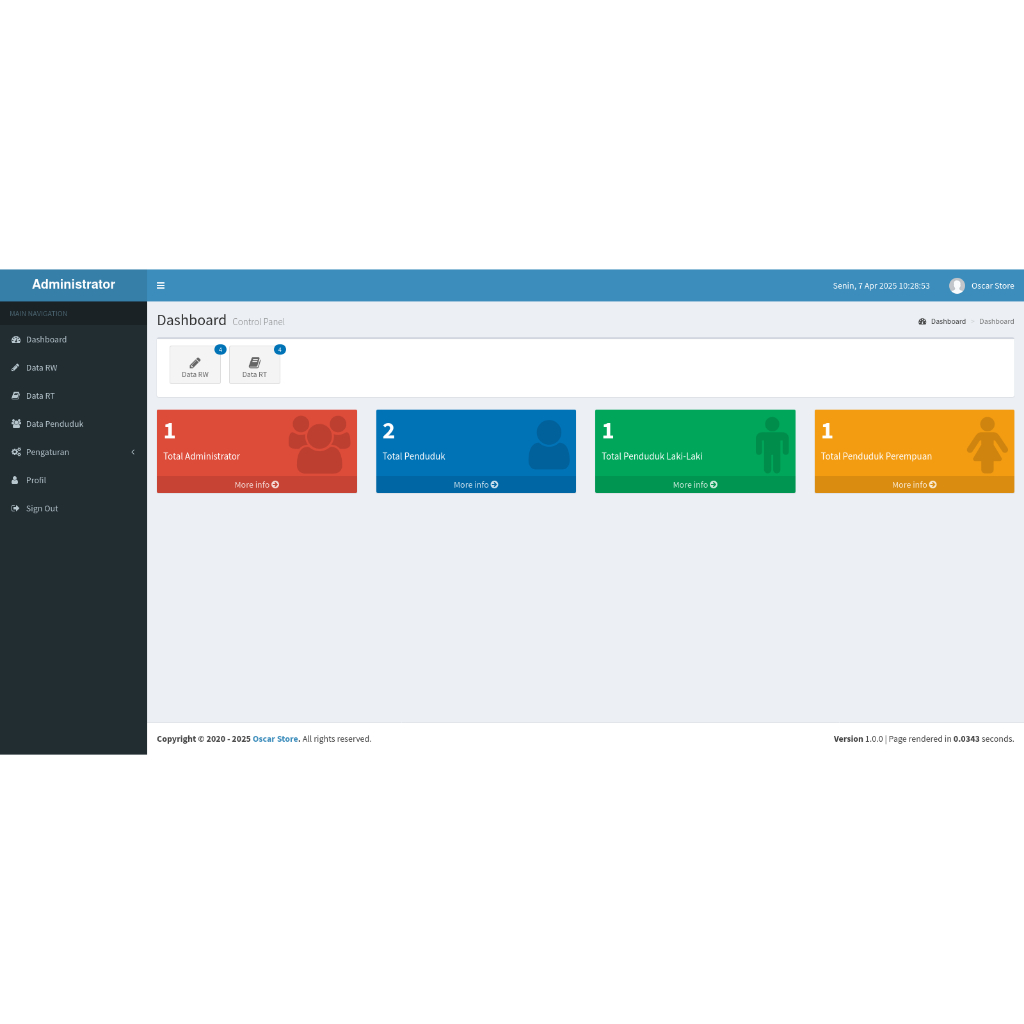1024x1024 pixels.
Task: Open the Oscar Store link in the footer
Action: 275,739
